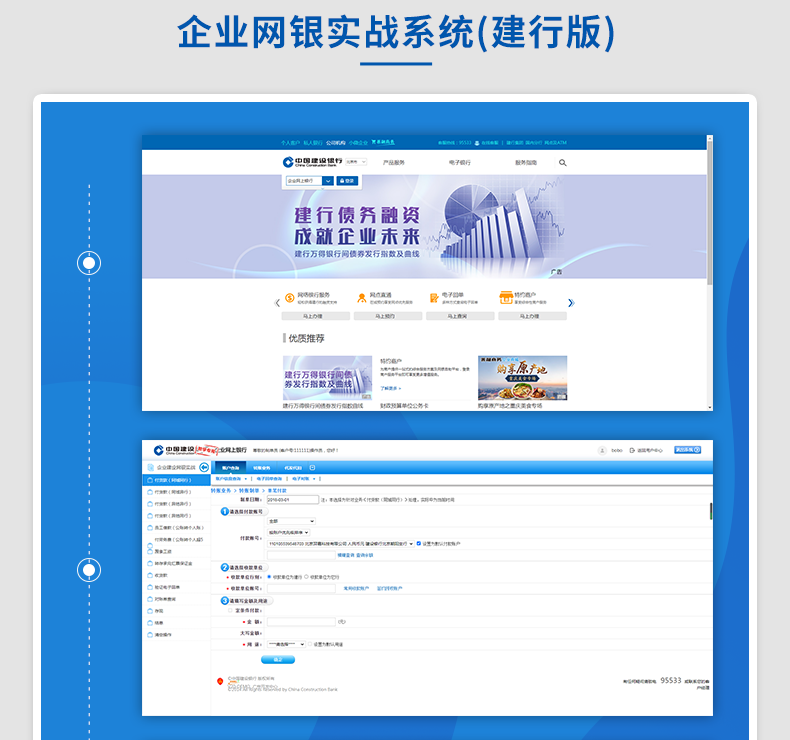790x740 pixels.
Task: Open the 购享原产地 food promotion thumbnail
Action: tap(522, 378)
